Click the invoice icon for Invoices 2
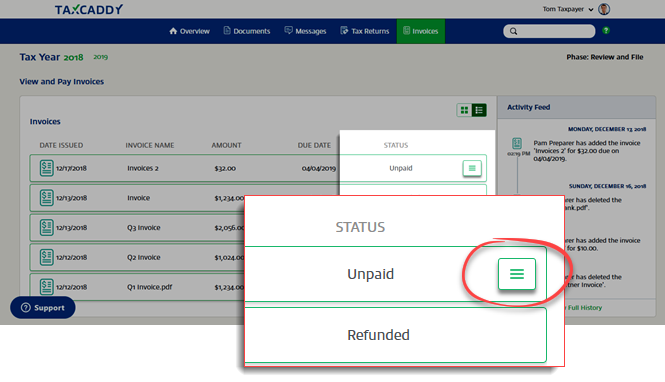This screenshot has height=382, width=665. click(x=46, y=168)
